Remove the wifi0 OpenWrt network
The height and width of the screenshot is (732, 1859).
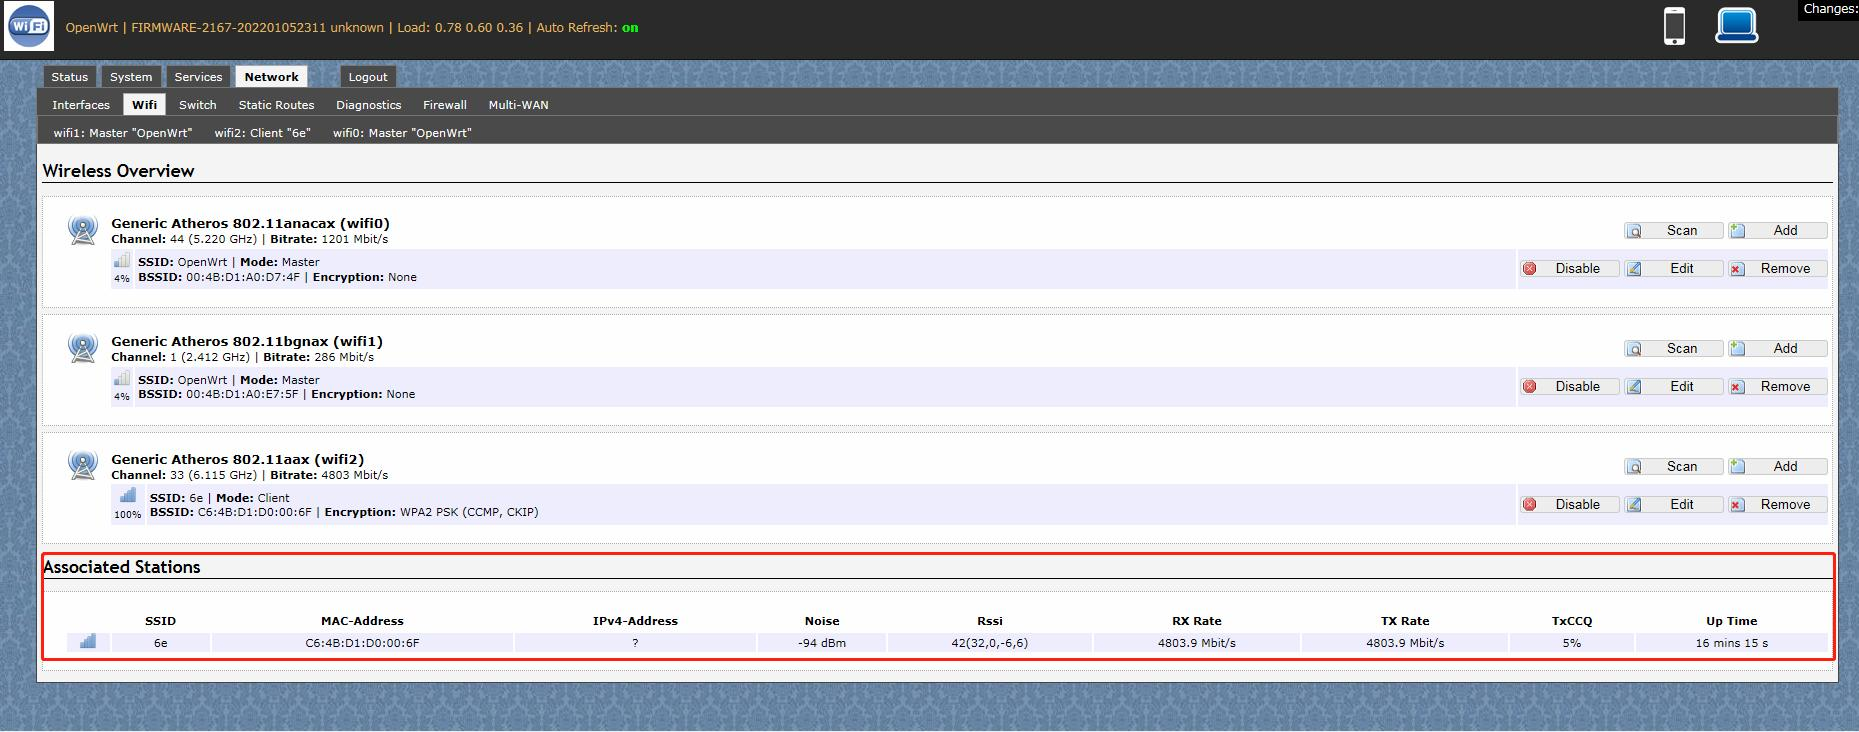click(x=1777, y=269)
